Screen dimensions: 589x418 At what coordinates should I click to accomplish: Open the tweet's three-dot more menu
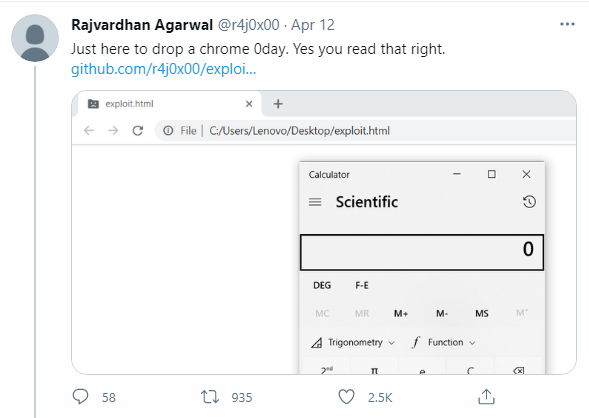coord(567,24)
